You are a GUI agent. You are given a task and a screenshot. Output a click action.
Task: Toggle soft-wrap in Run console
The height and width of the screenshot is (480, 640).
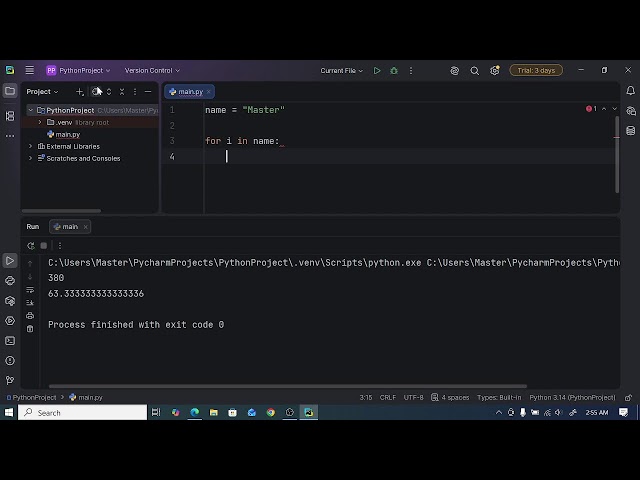[30, 290]
